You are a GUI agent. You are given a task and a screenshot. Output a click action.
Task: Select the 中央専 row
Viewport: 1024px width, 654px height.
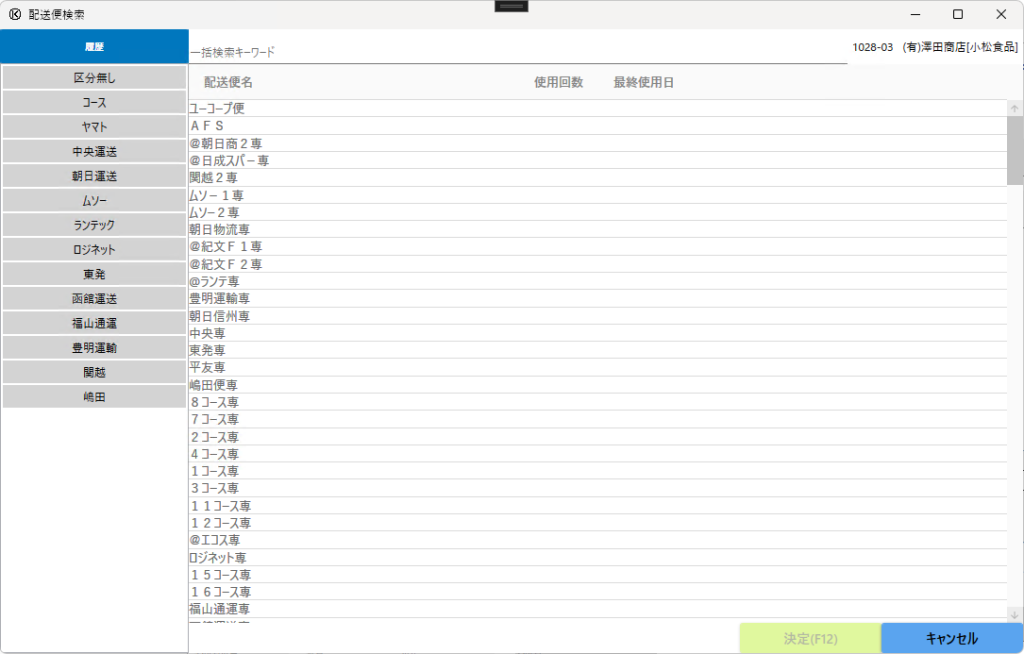tap(598, 333)
